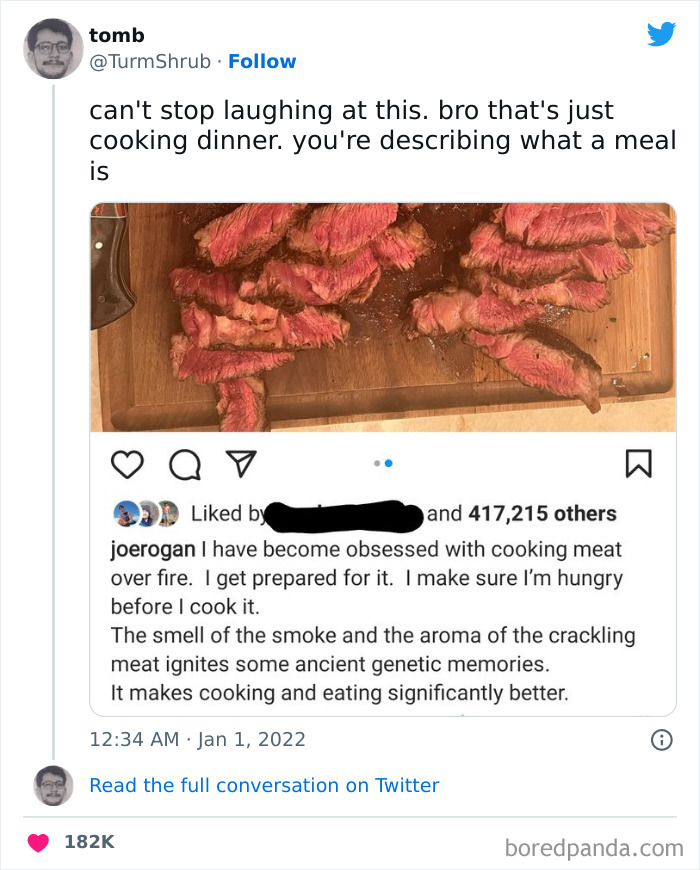Image resolution: width=700 pixels, height=870 pixels.
Task: Click Read the full conversation on Twitter
Action: [265, 786]
